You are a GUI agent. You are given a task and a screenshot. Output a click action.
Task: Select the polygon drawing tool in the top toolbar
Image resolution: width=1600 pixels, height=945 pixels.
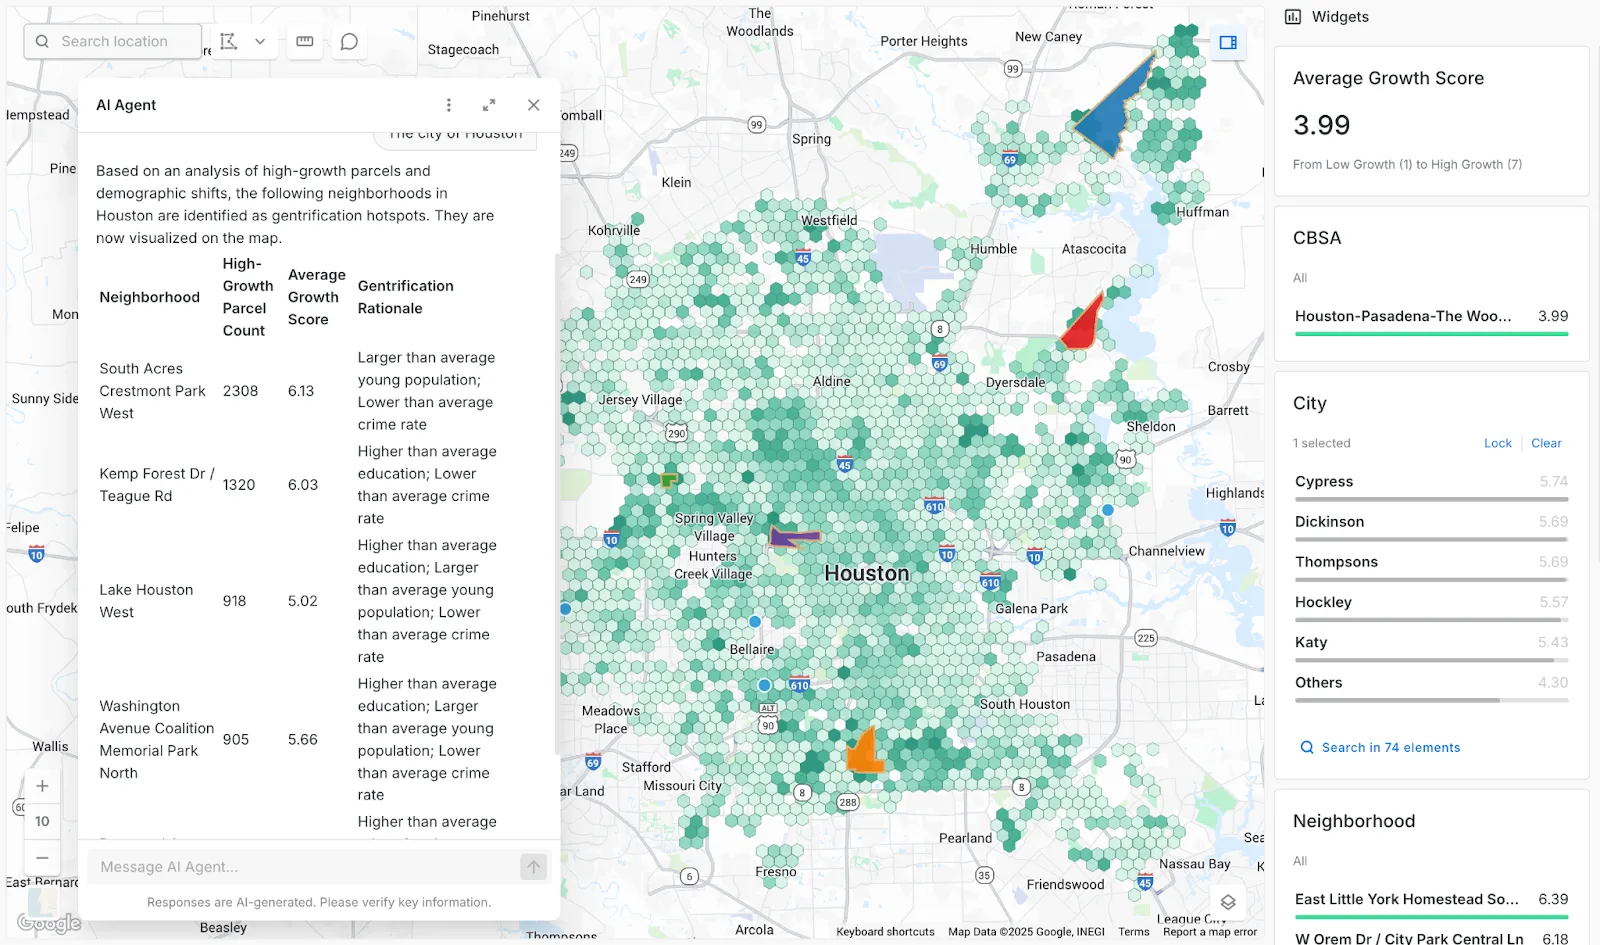click(229, 41)
